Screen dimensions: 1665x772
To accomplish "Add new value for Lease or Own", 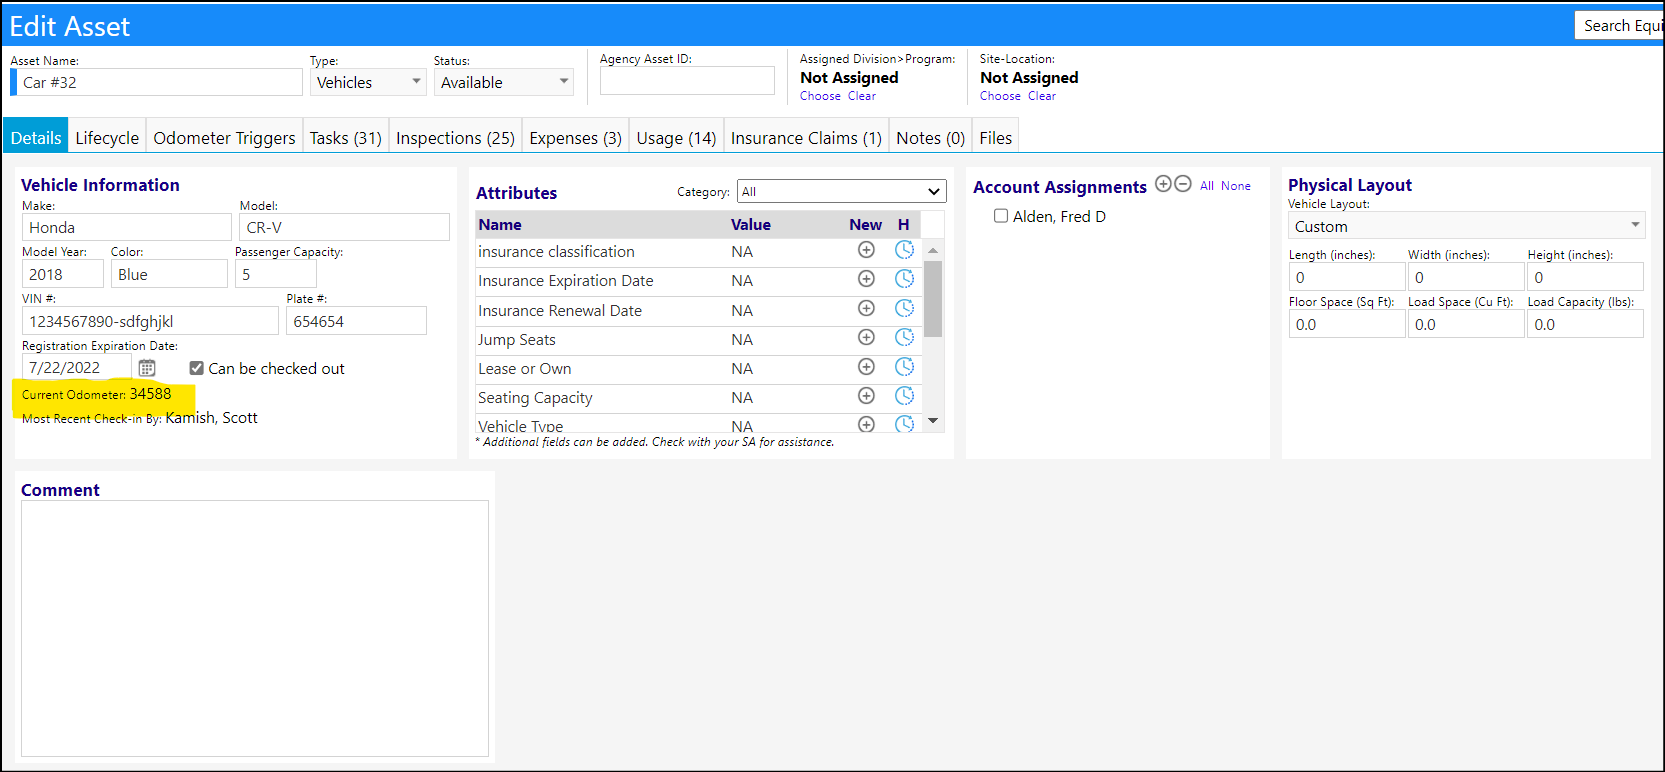I will 866,367.
